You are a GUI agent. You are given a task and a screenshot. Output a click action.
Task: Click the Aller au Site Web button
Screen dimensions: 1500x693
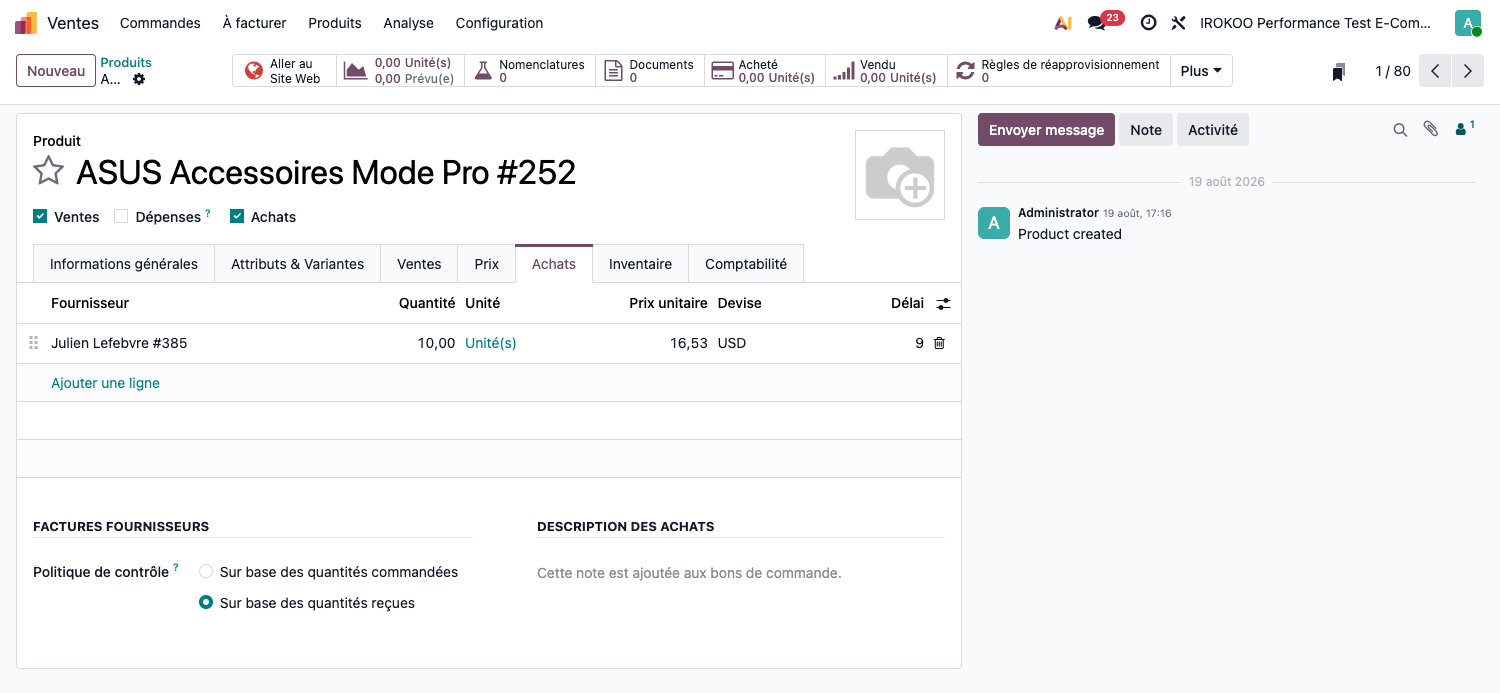[284, 71]
